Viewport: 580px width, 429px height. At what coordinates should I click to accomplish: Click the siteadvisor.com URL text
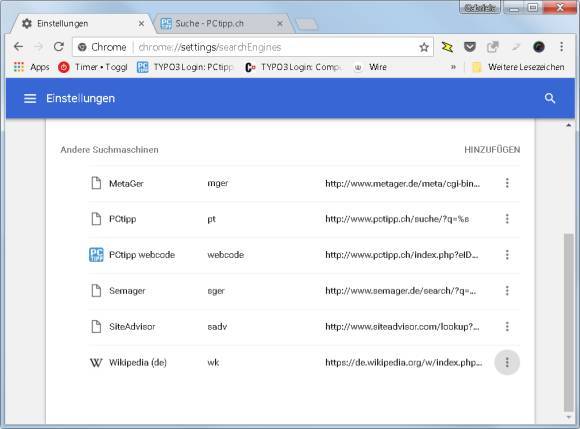tap(402, 327)
